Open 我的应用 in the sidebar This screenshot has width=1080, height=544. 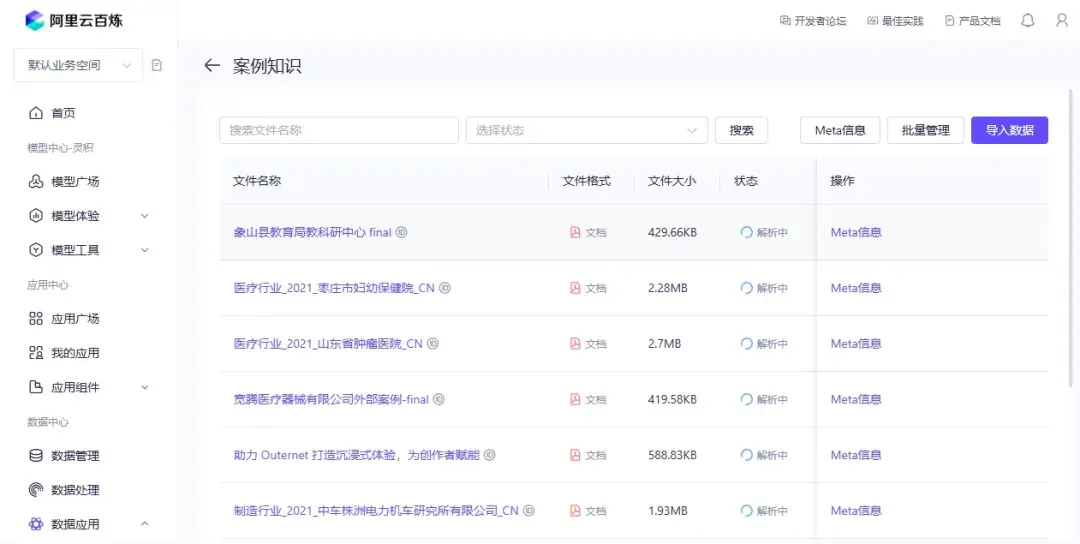75,353
